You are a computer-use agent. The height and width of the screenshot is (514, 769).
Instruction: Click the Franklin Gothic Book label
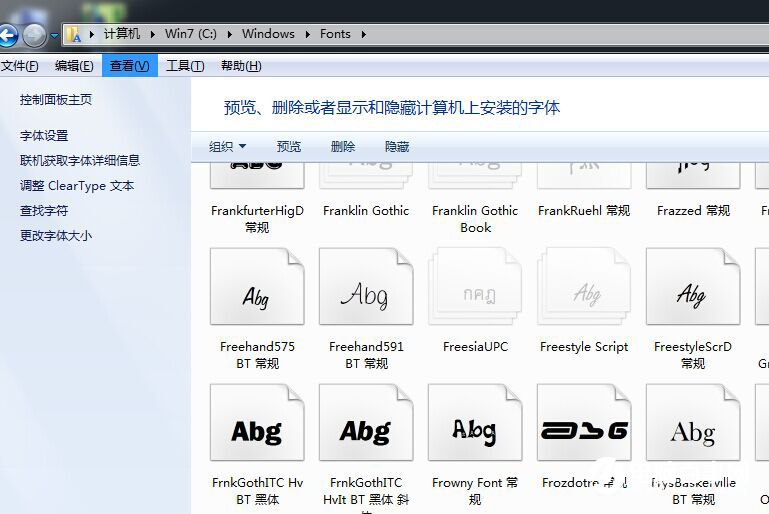[475, 219]
